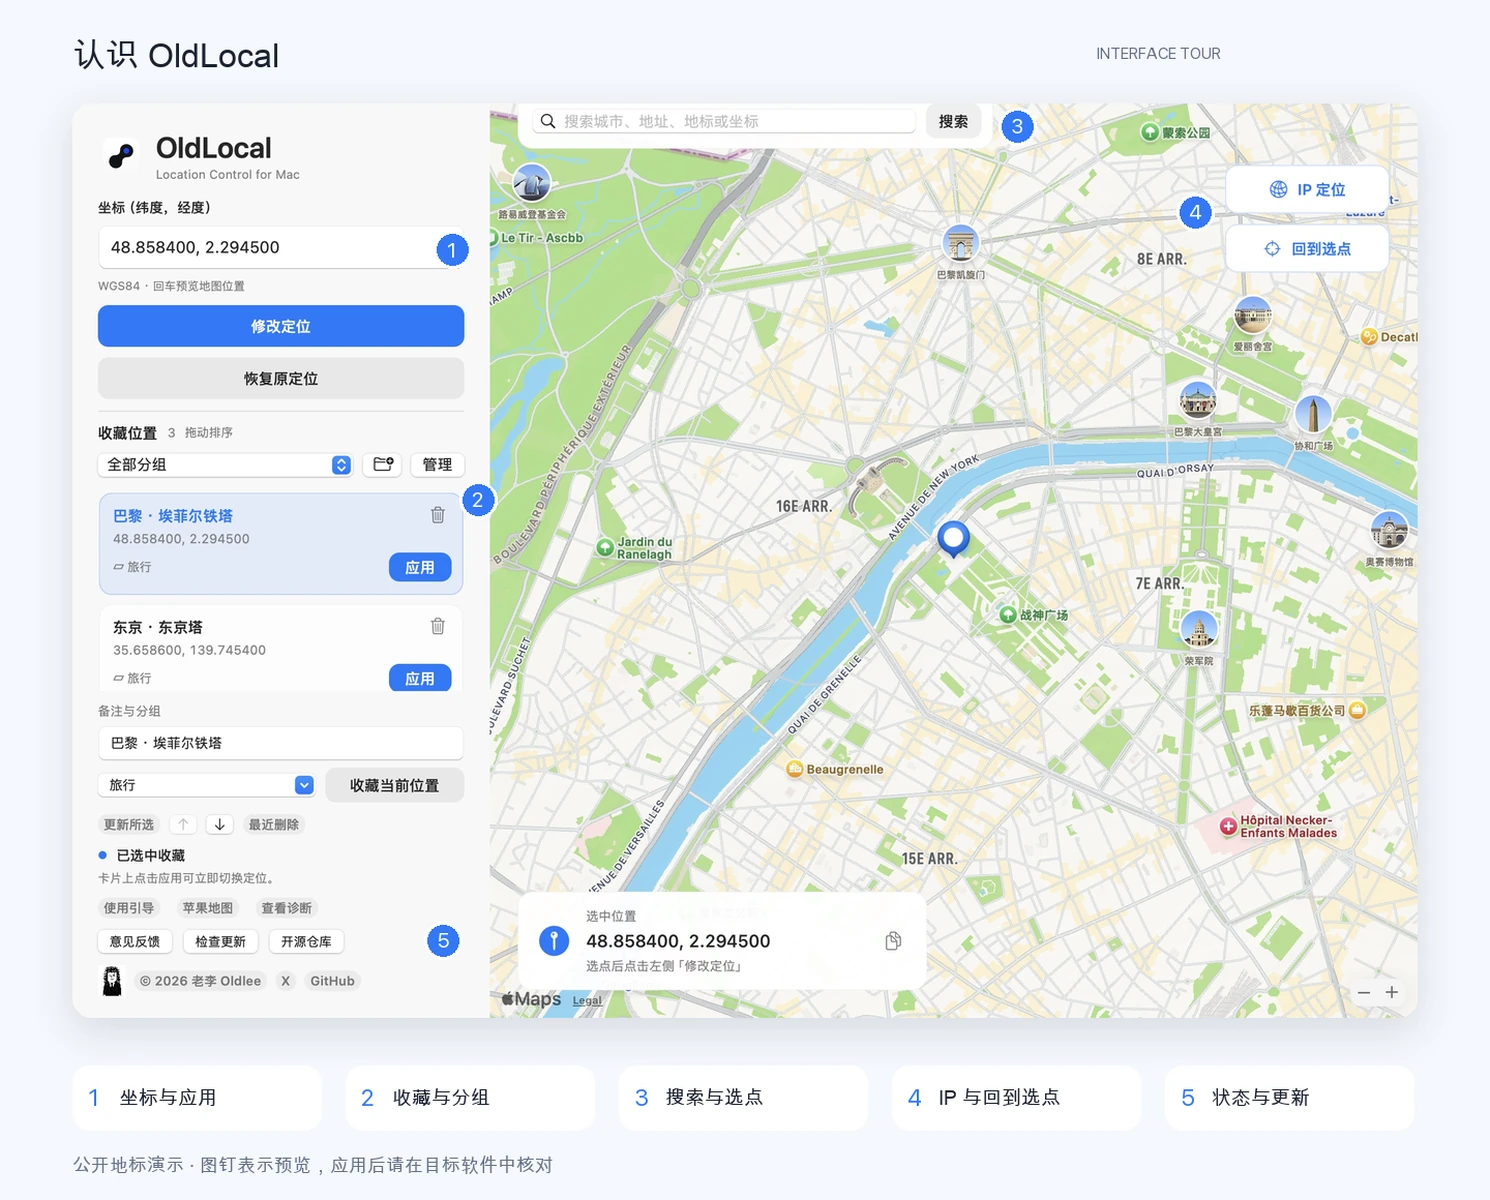Select the 巴黎凯旋门 landmark icon on the map
This screenshot has width=1490, height=1200.
coord(961,243)
